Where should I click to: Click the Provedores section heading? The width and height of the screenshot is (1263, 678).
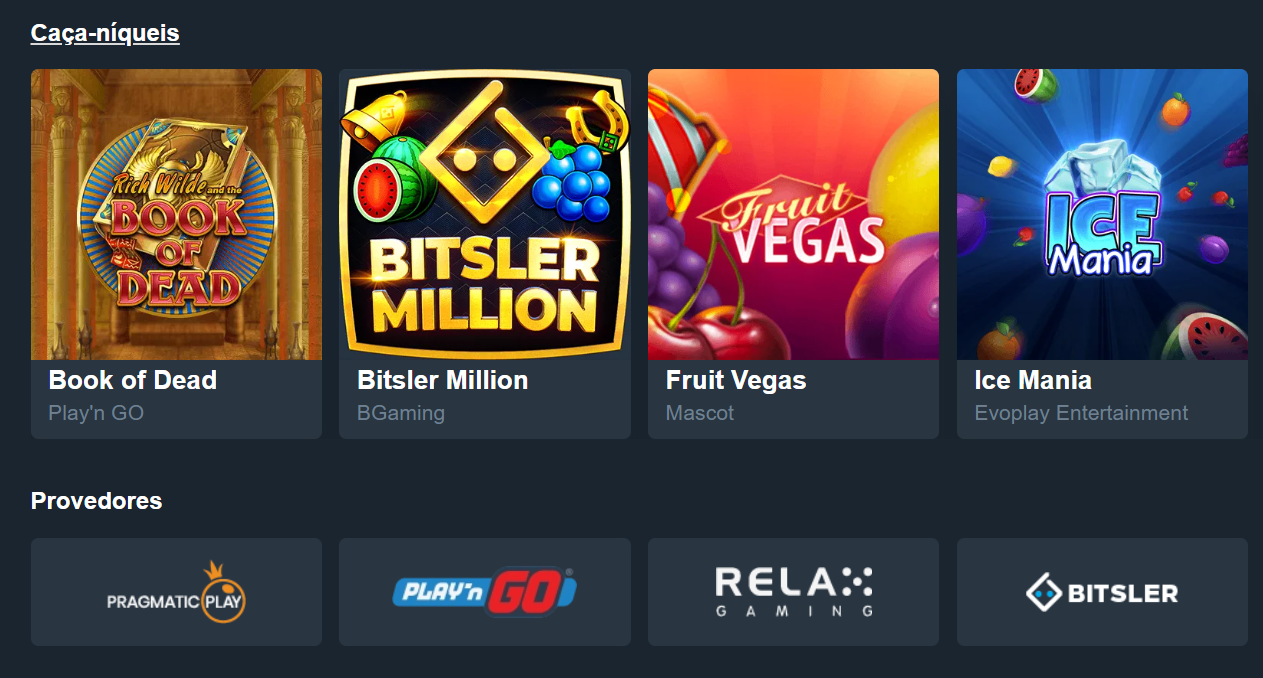tap(96, 500)
